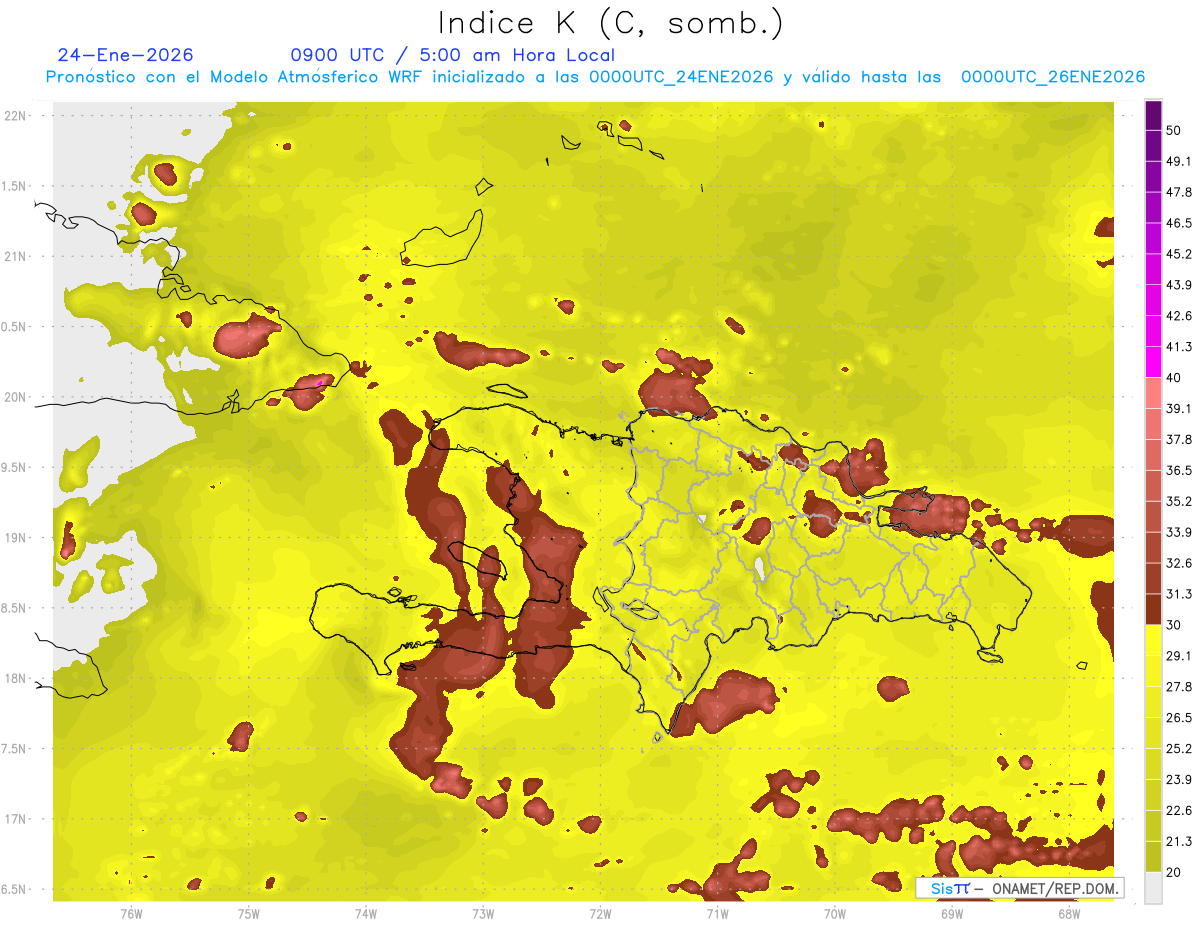Viewport: 1200px width, 927px height.
Task: Click the colorbar value '49.1'
Action: tap(1178, 161)
